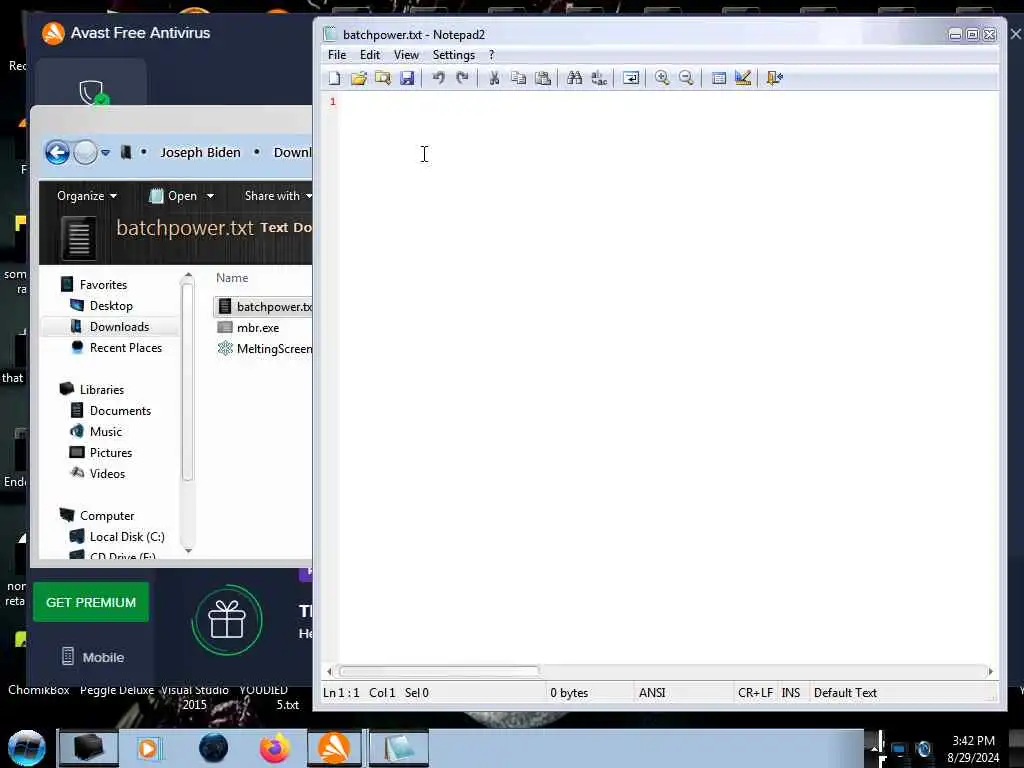Click the CR+LF line ending status entry
Screen dimensions: 1024x768
[755, 693]
